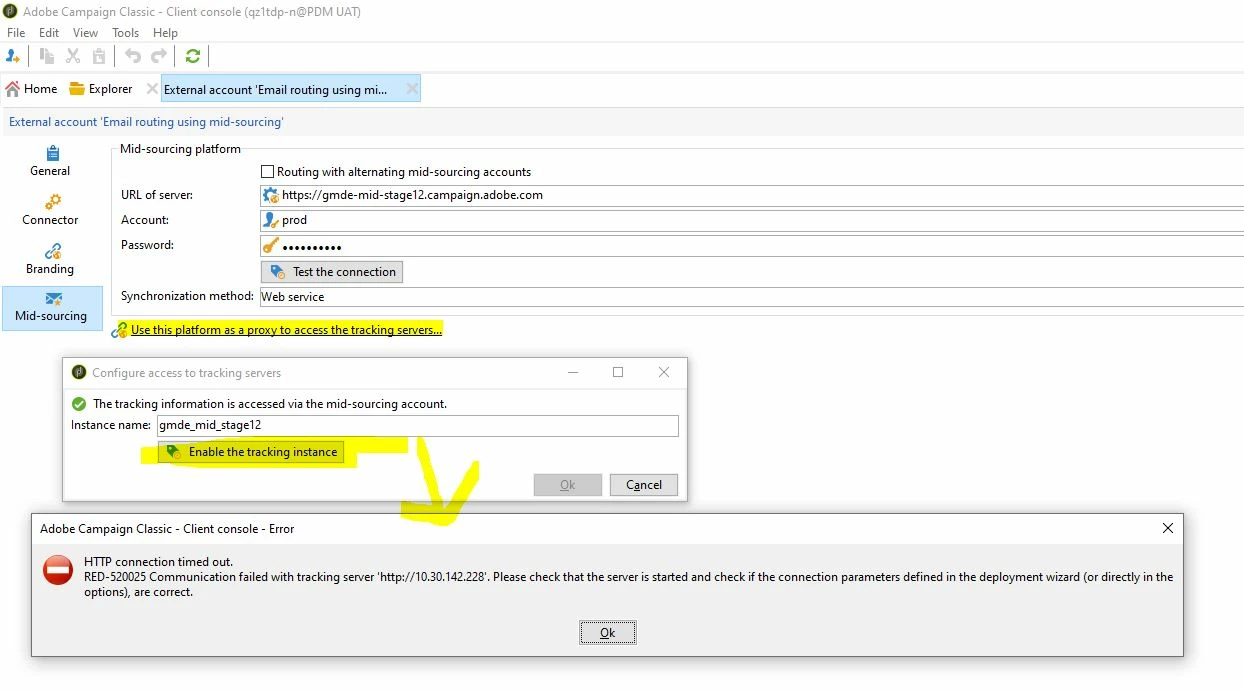Open the Connector gears section

52,202
